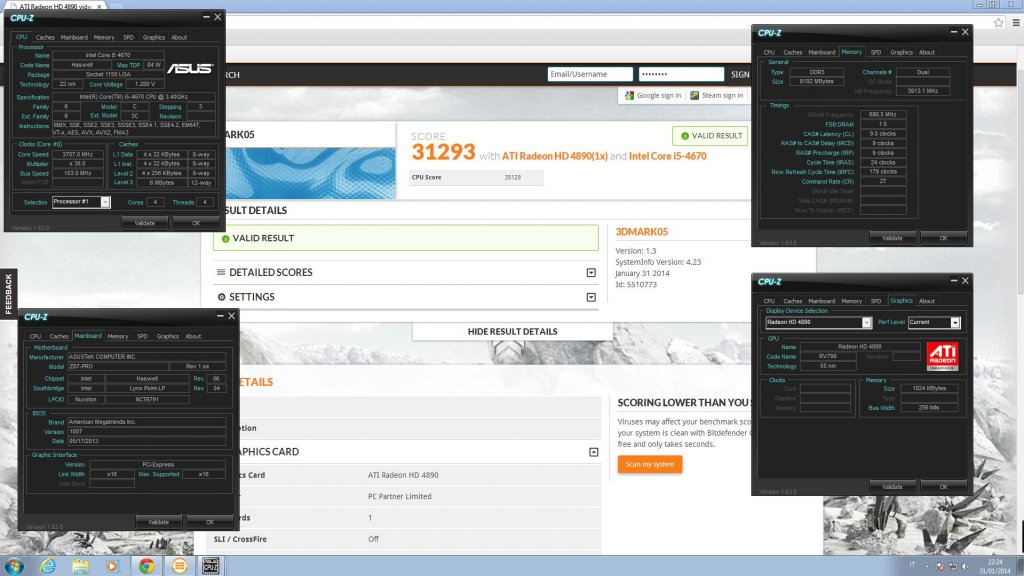Click the CPU Score value 35129

click(513, 178)
